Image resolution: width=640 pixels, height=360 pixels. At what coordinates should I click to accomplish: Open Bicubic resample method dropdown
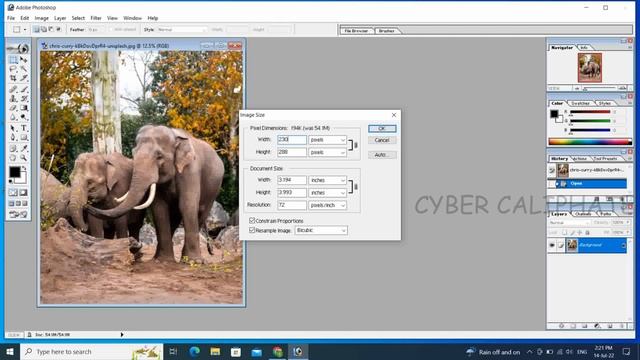click(x=321, y=231)
